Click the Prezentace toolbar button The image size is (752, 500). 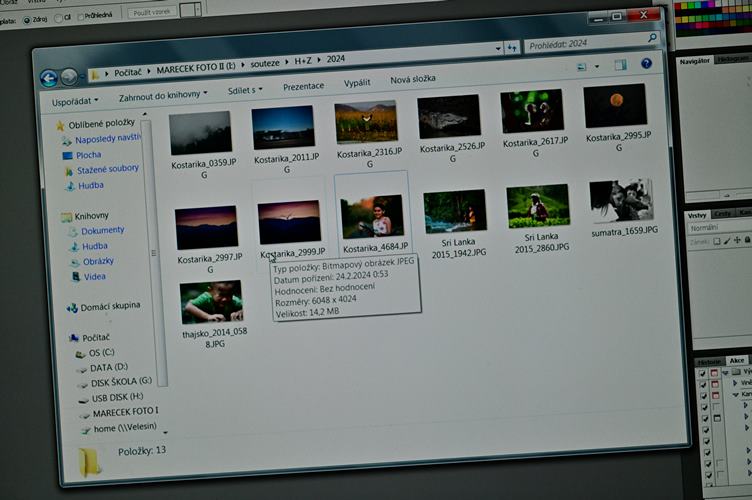tap(303, 86)
